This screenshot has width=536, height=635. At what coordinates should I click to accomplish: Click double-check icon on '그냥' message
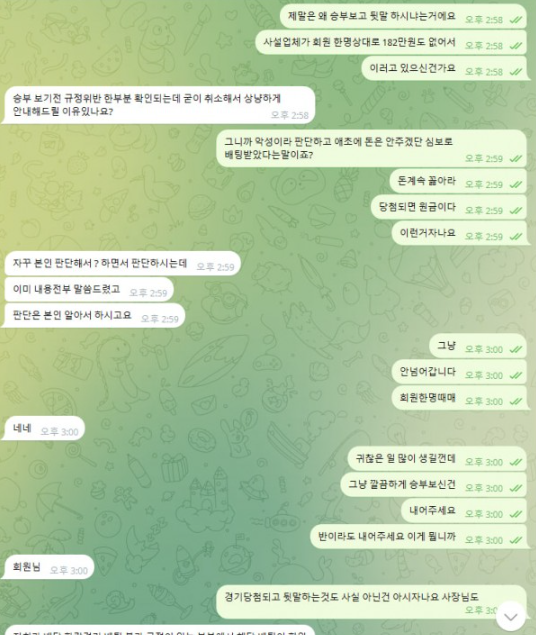pyautogui.click(x=515, y=349)
